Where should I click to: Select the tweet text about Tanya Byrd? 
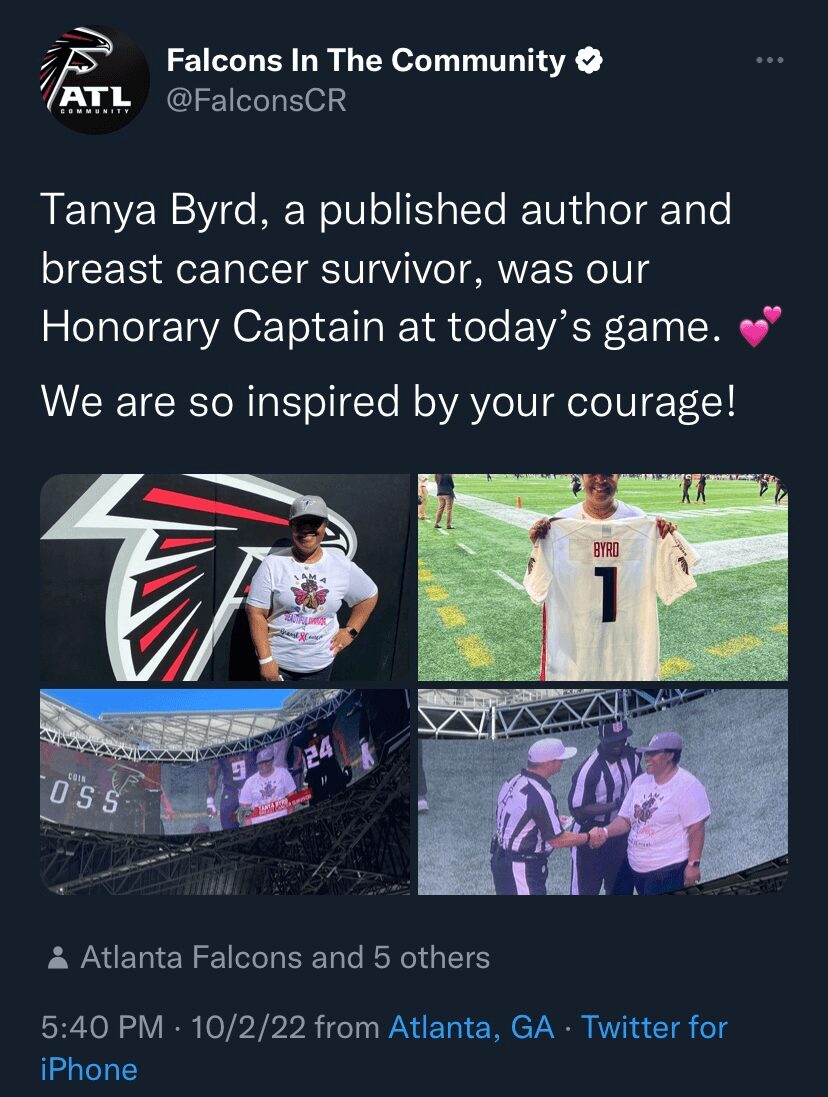click(411, 269)
